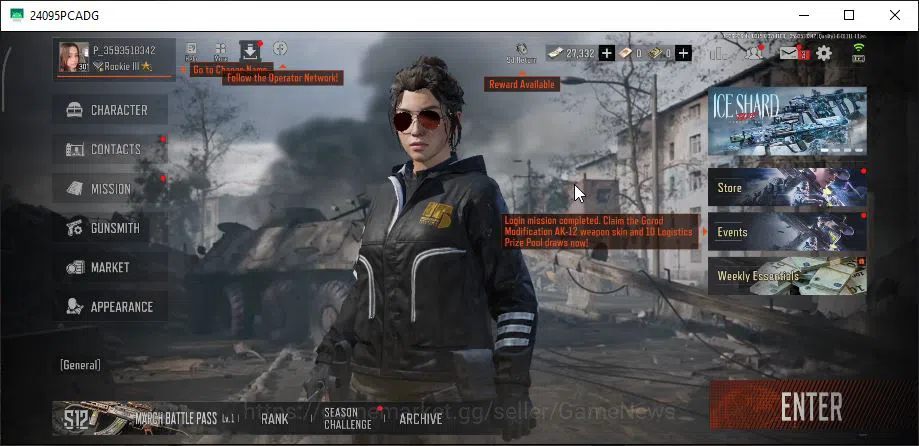
Task: Open the Store banner
Action: point(787,187)
